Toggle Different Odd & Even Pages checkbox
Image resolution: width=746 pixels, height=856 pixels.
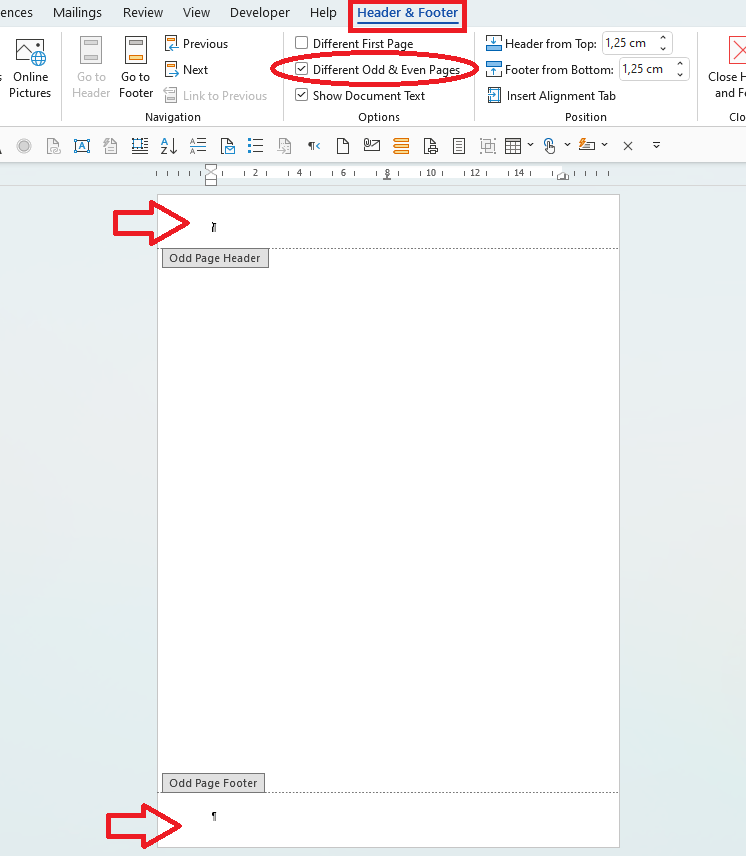[301, 69]
